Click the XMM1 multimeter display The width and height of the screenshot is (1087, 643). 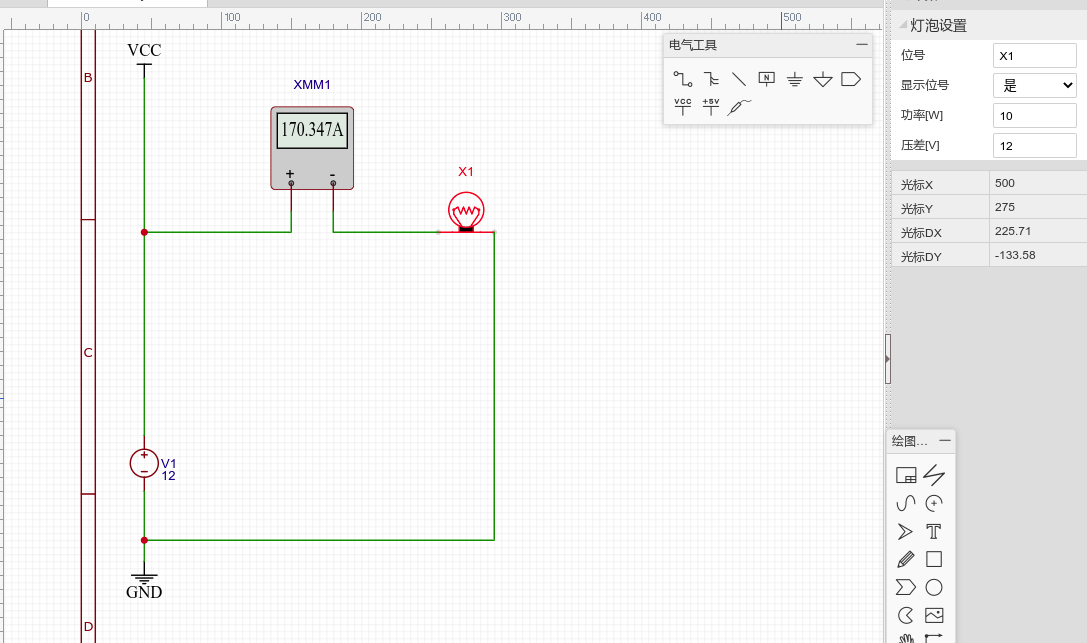point(312,130)
